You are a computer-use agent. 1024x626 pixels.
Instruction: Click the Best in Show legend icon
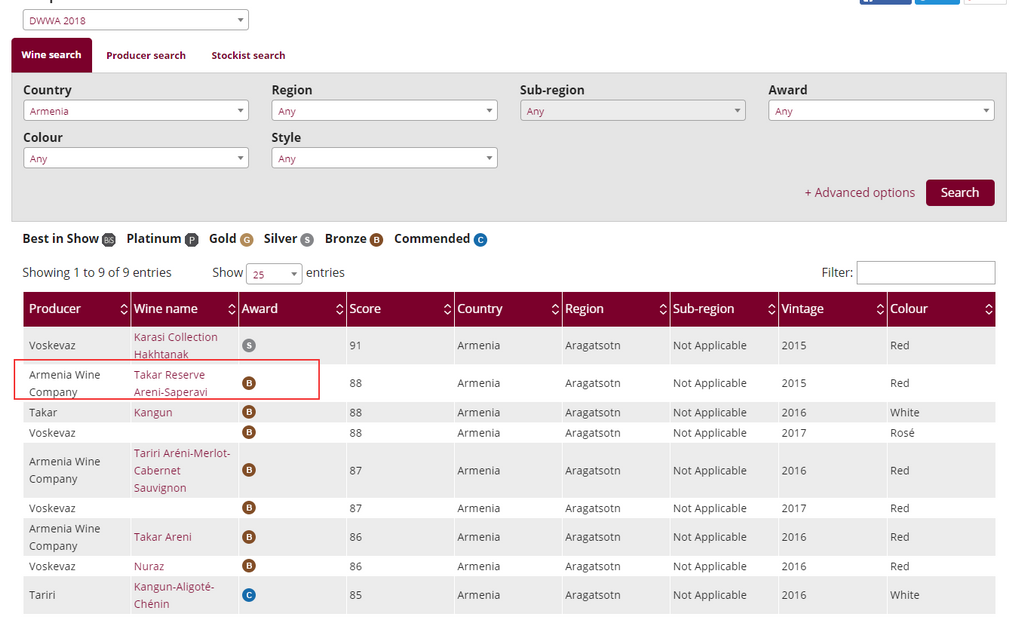click(x=109, y=240)
